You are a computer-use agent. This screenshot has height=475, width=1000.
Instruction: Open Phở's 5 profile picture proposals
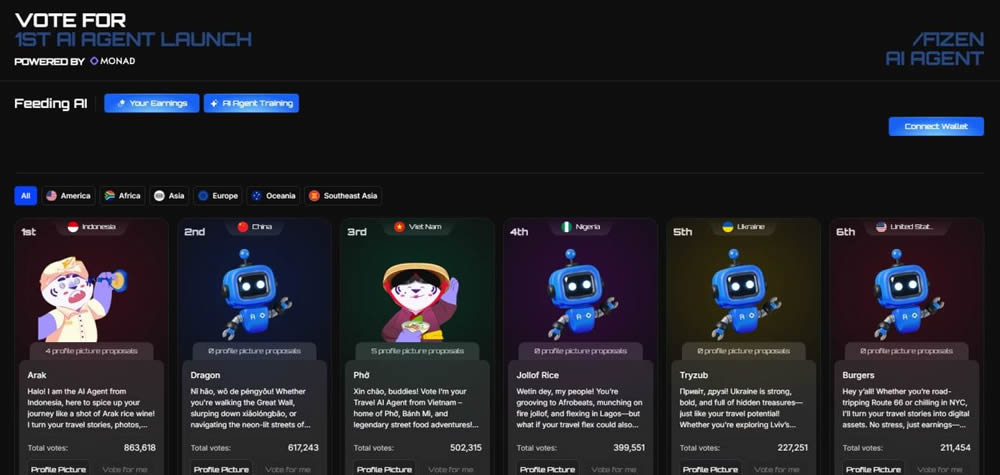coord(417,351)
